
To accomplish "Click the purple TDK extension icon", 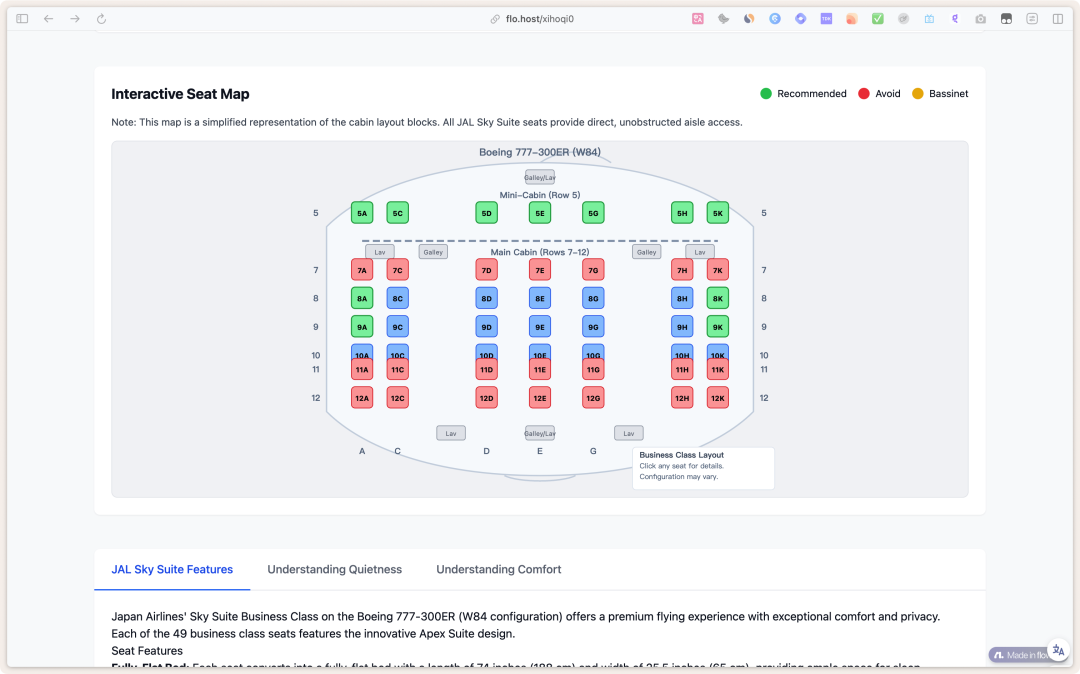I will tap(826, 19).
